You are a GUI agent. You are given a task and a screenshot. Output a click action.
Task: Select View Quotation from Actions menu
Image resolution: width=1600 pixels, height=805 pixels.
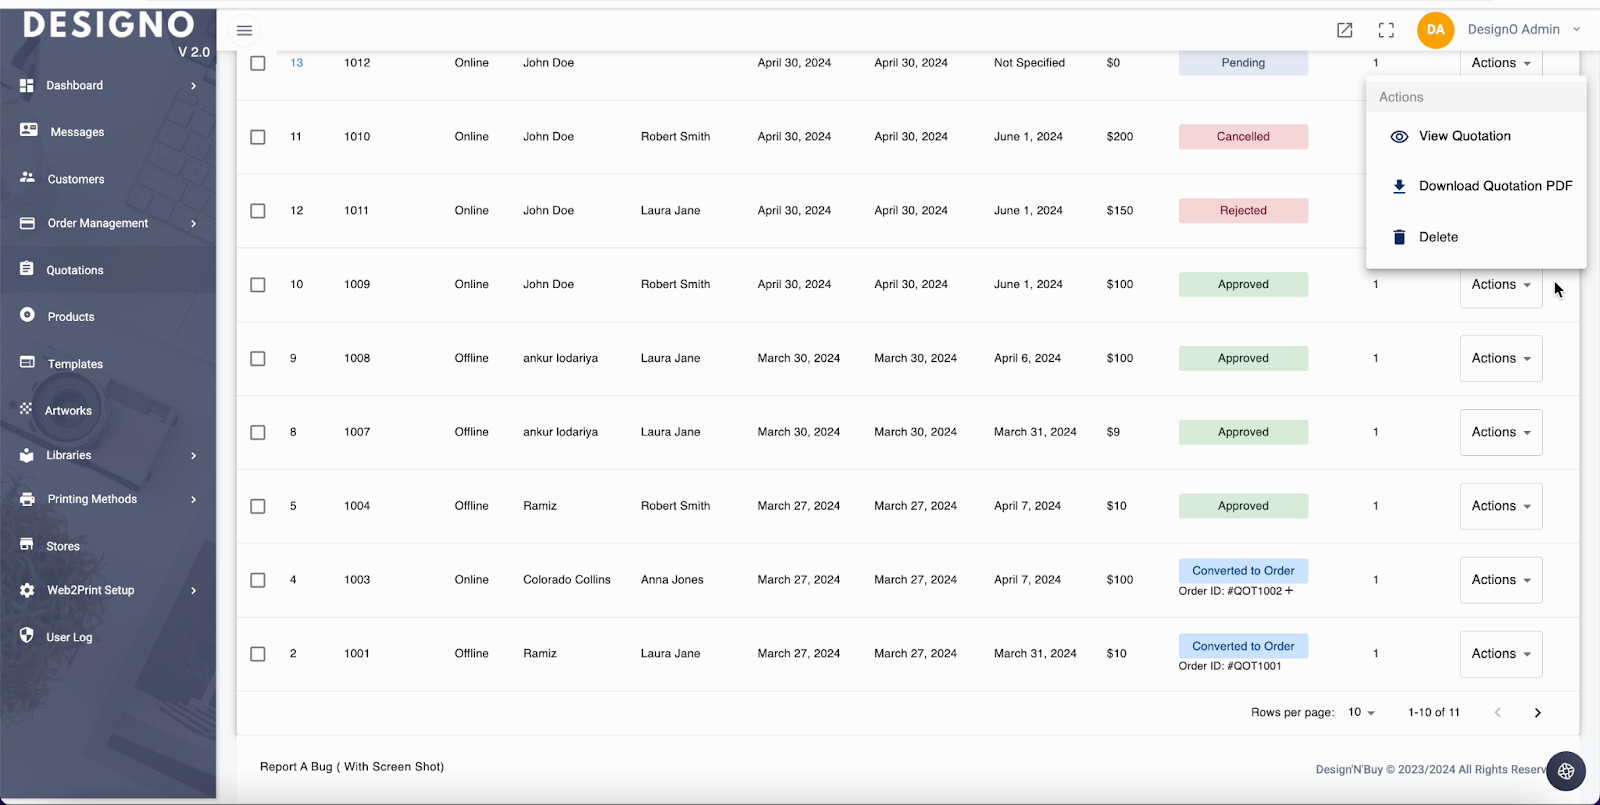(x=1464, y=136)
